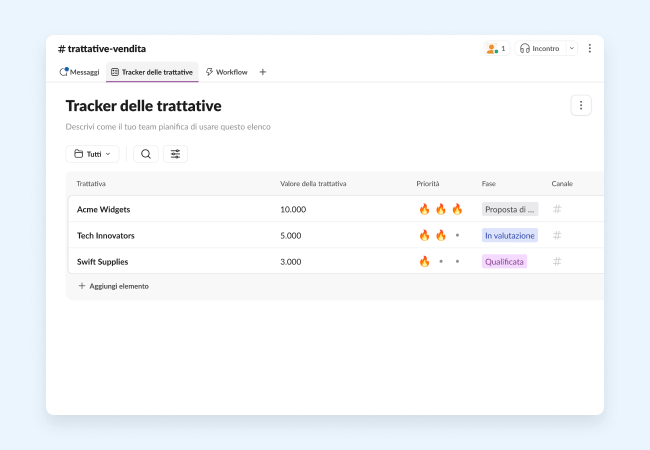Screen dimensions: 650x450
Task: Click the Priorità column header
Action: click(x=428, y=184)
